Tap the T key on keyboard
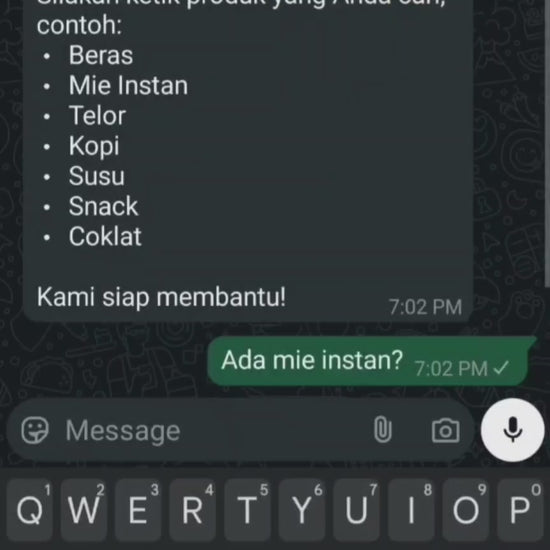550x550 pixels. pos(247,510)
